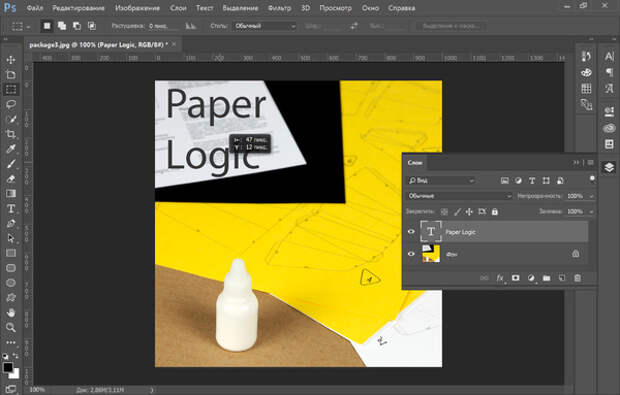This screenshot has width=620, height=395.
Task: Click swap width and height arrows
Action: coord(353,26)
